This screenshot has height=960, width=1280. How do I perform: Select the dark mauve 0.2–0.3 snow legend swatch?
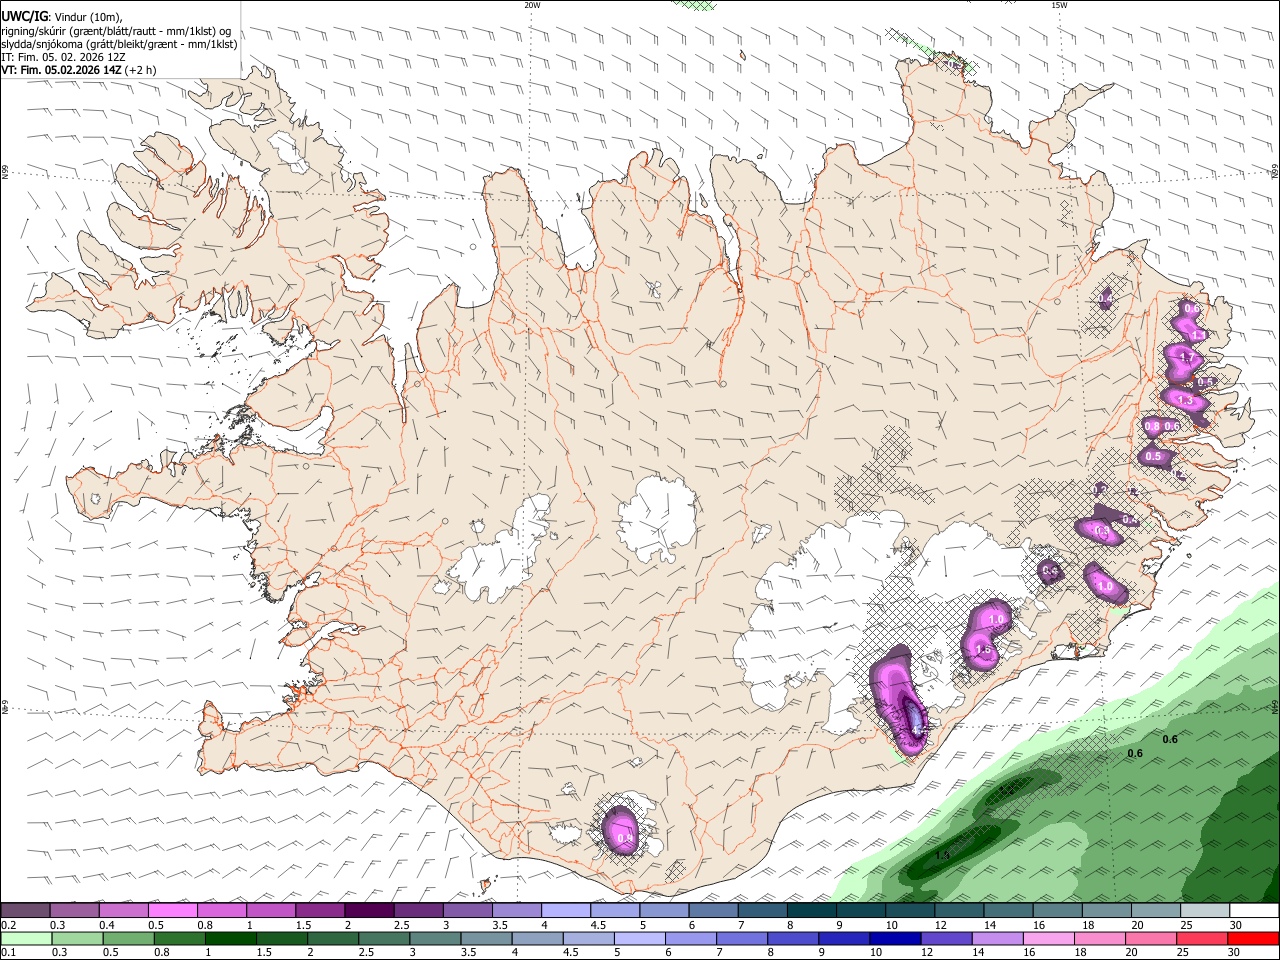pos(25,911)
